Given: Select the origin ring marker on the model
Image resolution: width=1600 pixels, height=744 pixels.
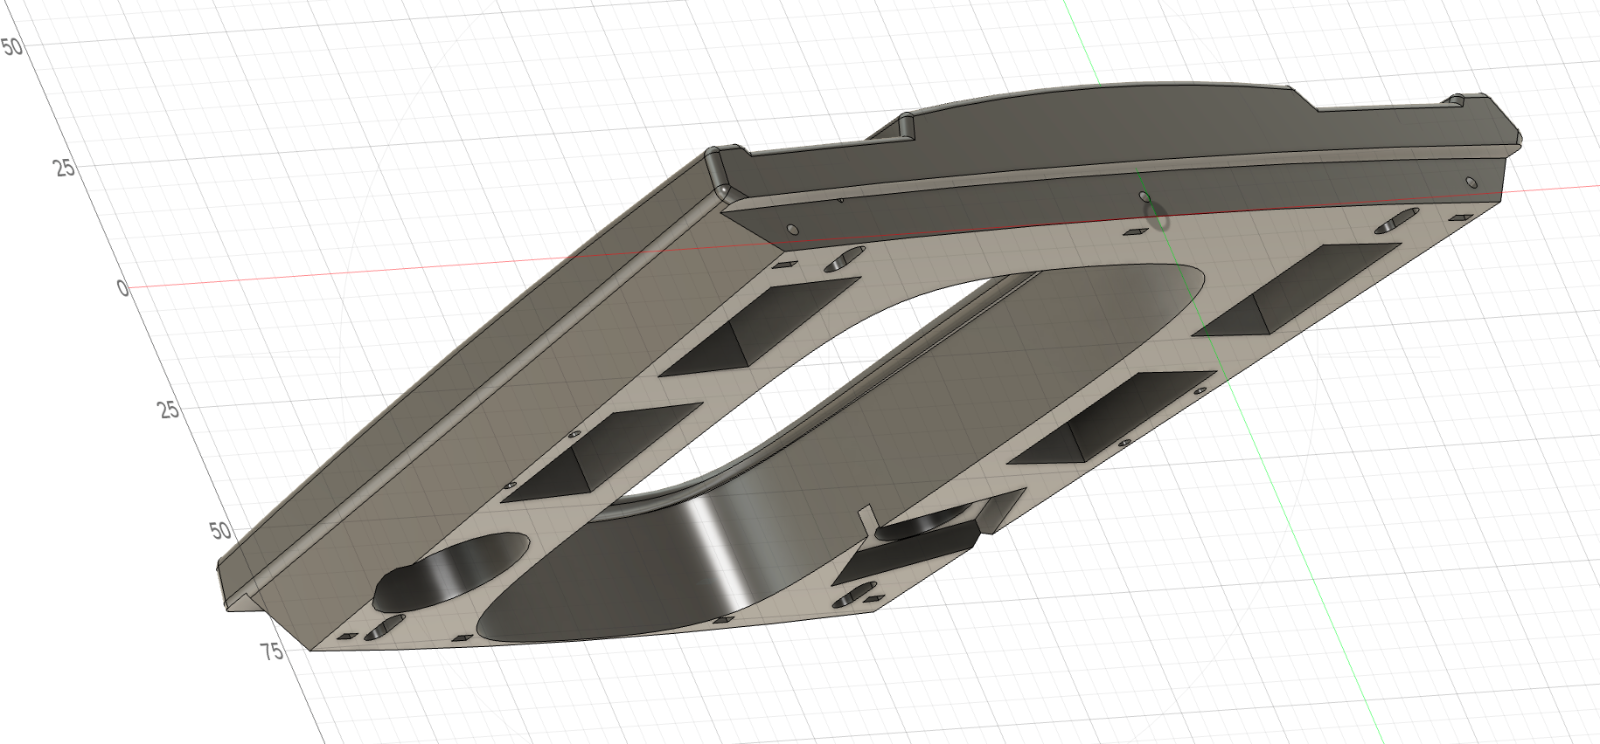Looking at the screenshot, I should tap(1159, 214).
